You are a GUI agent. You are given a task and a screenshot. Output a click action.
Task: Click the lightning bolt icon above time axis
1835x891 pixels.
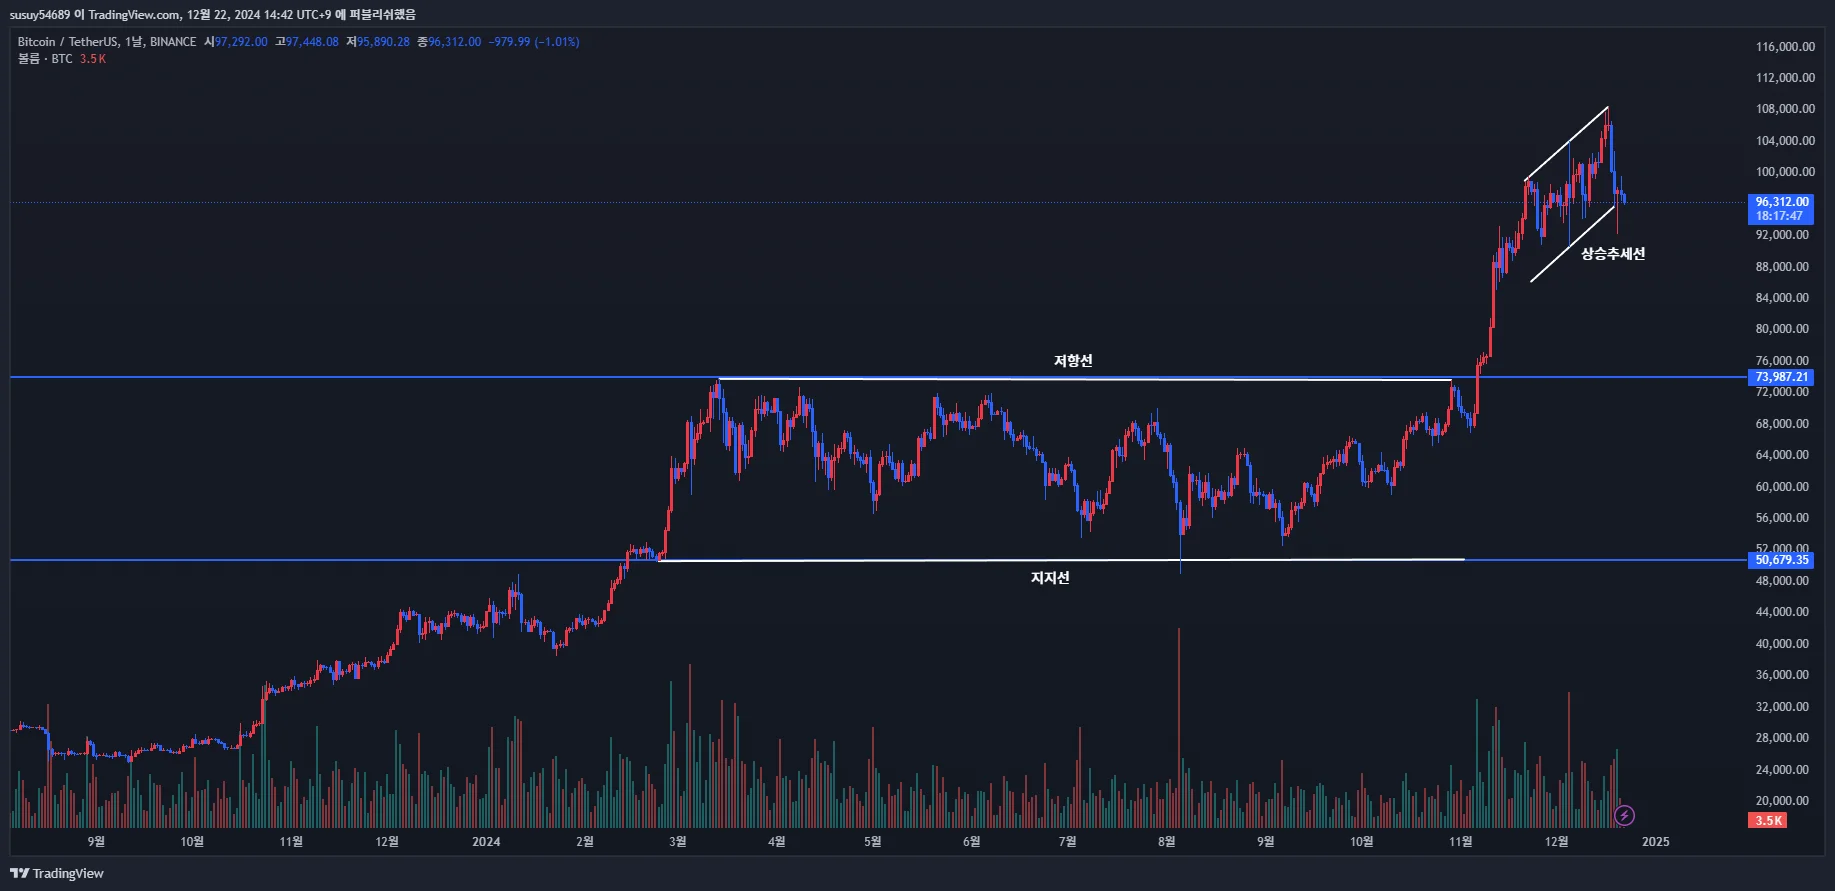(x=1625, y=816)
